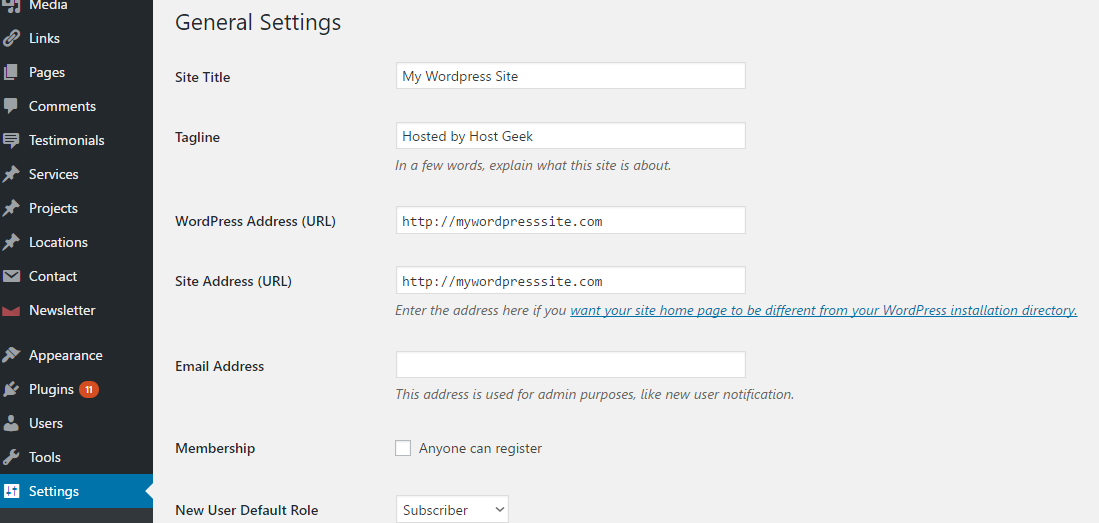Click the Links chain icon
Screen dimensions: 1099x523
coord(11,39)
